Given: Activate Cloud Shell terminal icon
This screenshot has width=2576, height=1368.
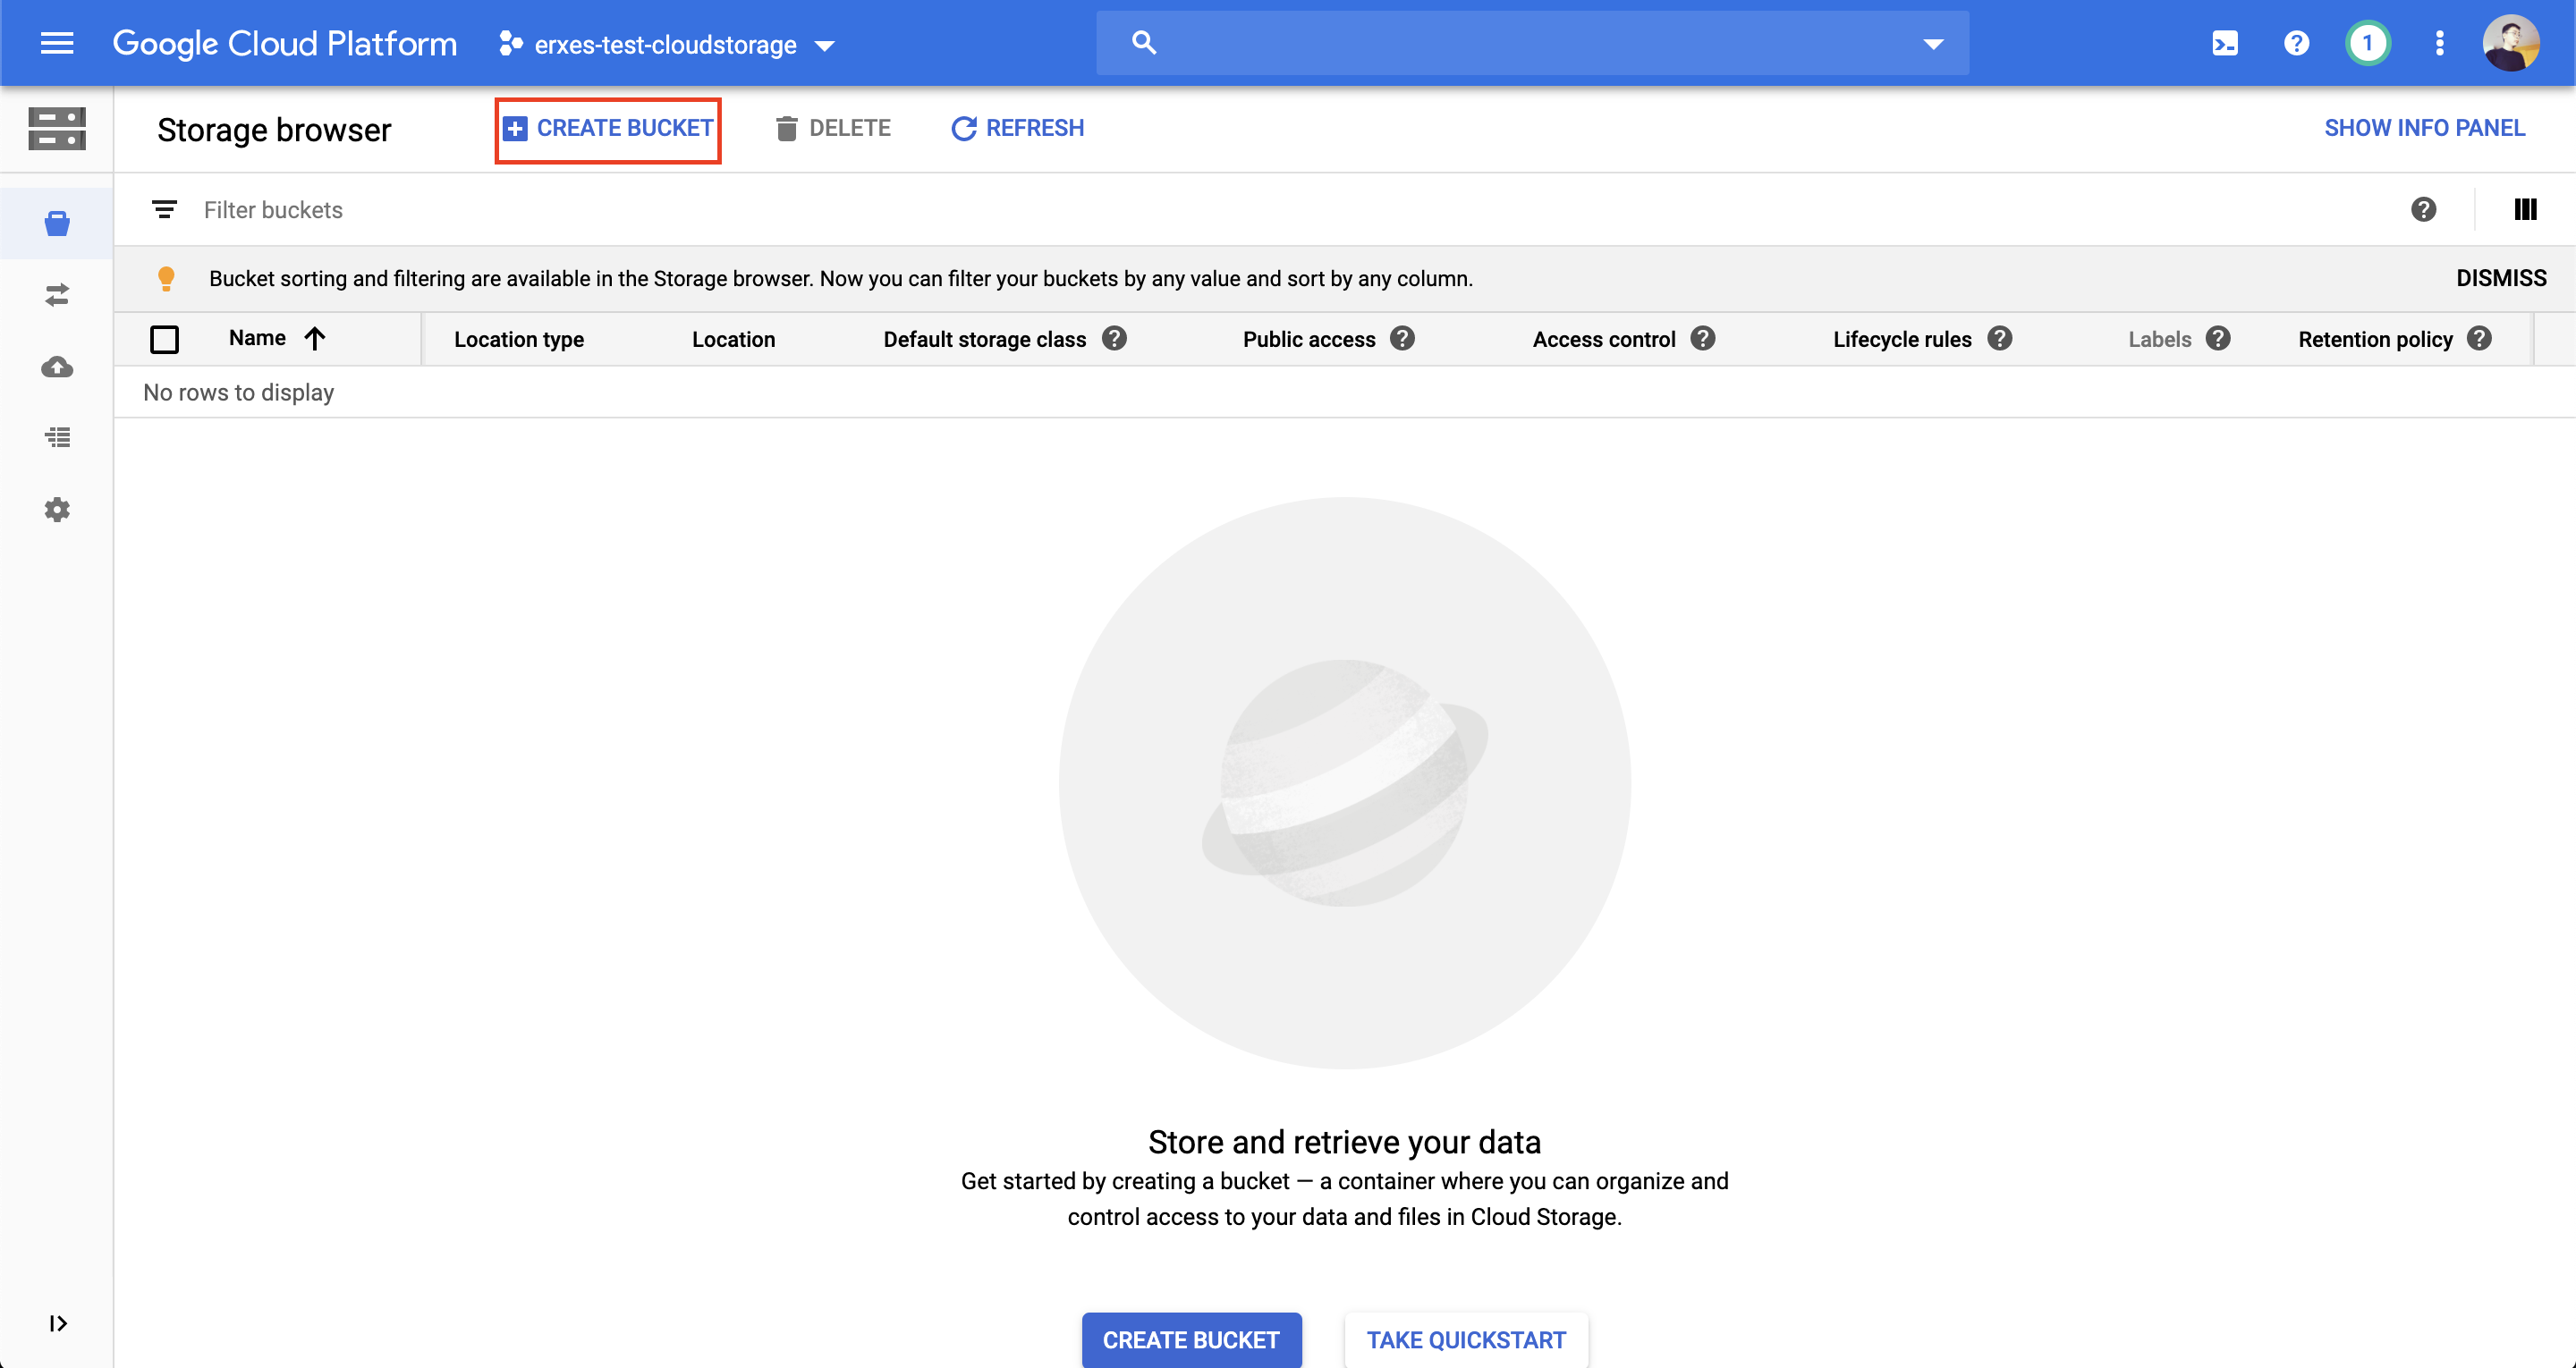Looking at the screenshot, I should (x=2224, y=43).
